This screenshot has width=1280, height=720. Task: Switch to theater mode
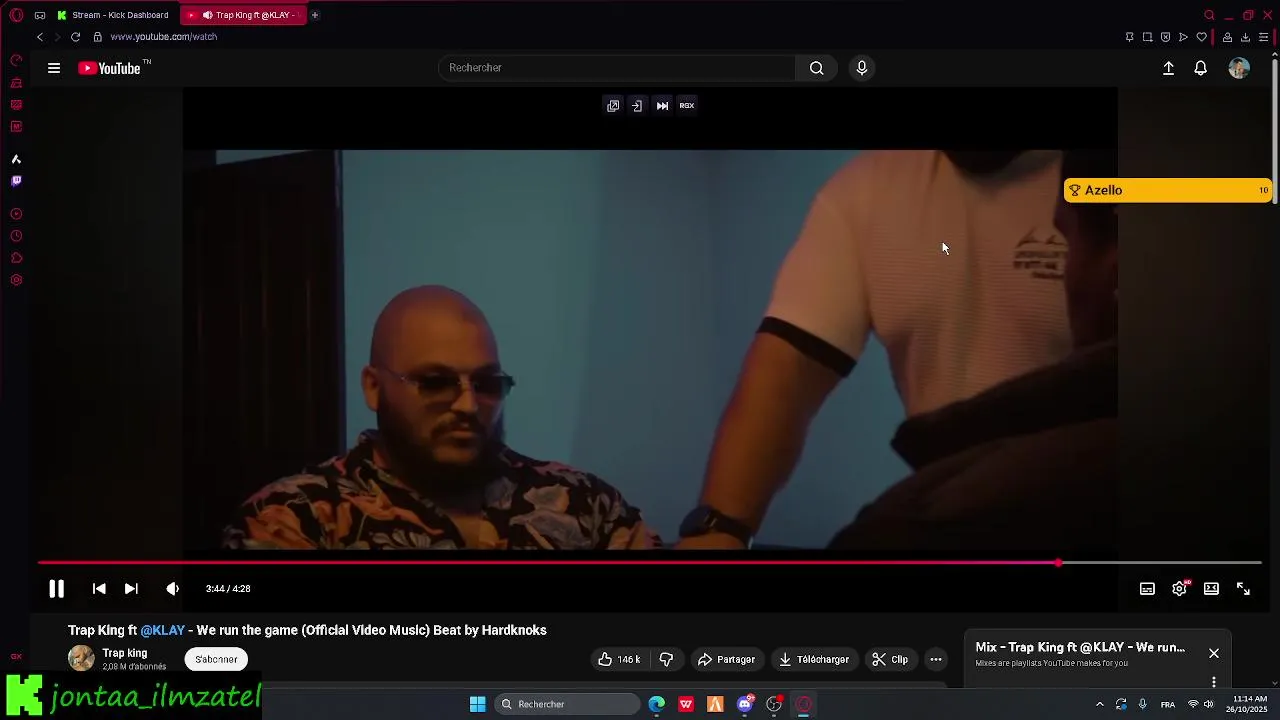click(x=1211, y=589)
